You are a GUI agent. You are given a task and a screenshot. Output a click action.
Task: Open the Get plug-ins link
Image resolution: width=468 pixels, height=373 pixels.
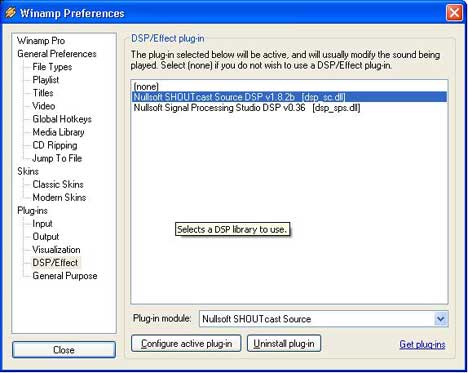pos(422,344)
